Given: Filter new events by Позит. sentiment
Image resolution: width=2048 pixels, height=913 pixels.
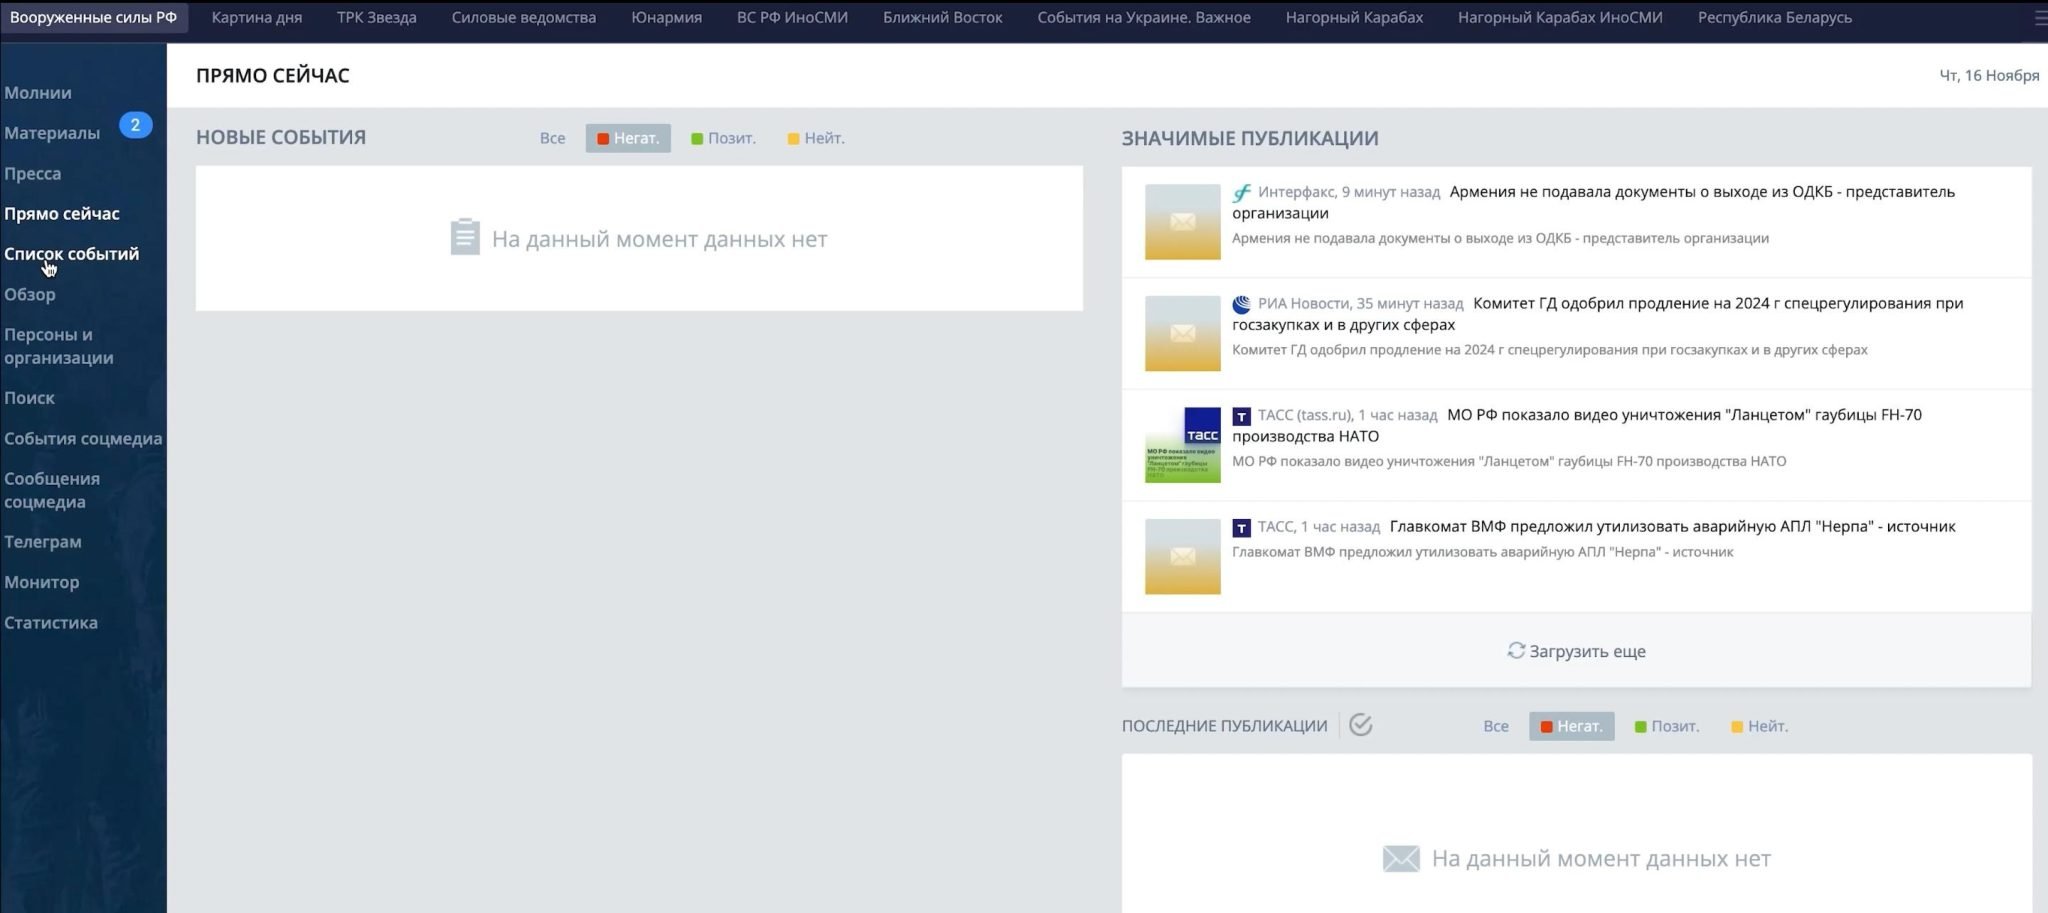Looking at the screenshot, I should tap(723, 138).
